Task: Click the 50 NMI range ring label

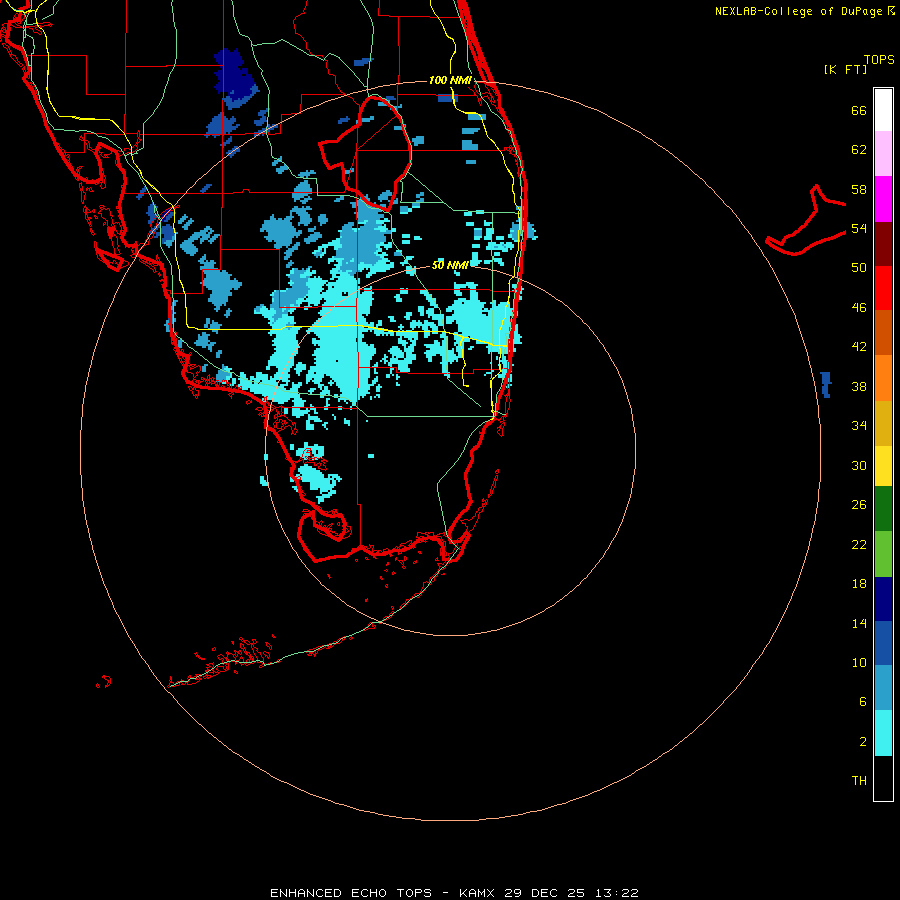Action: [x=450, y=265]
